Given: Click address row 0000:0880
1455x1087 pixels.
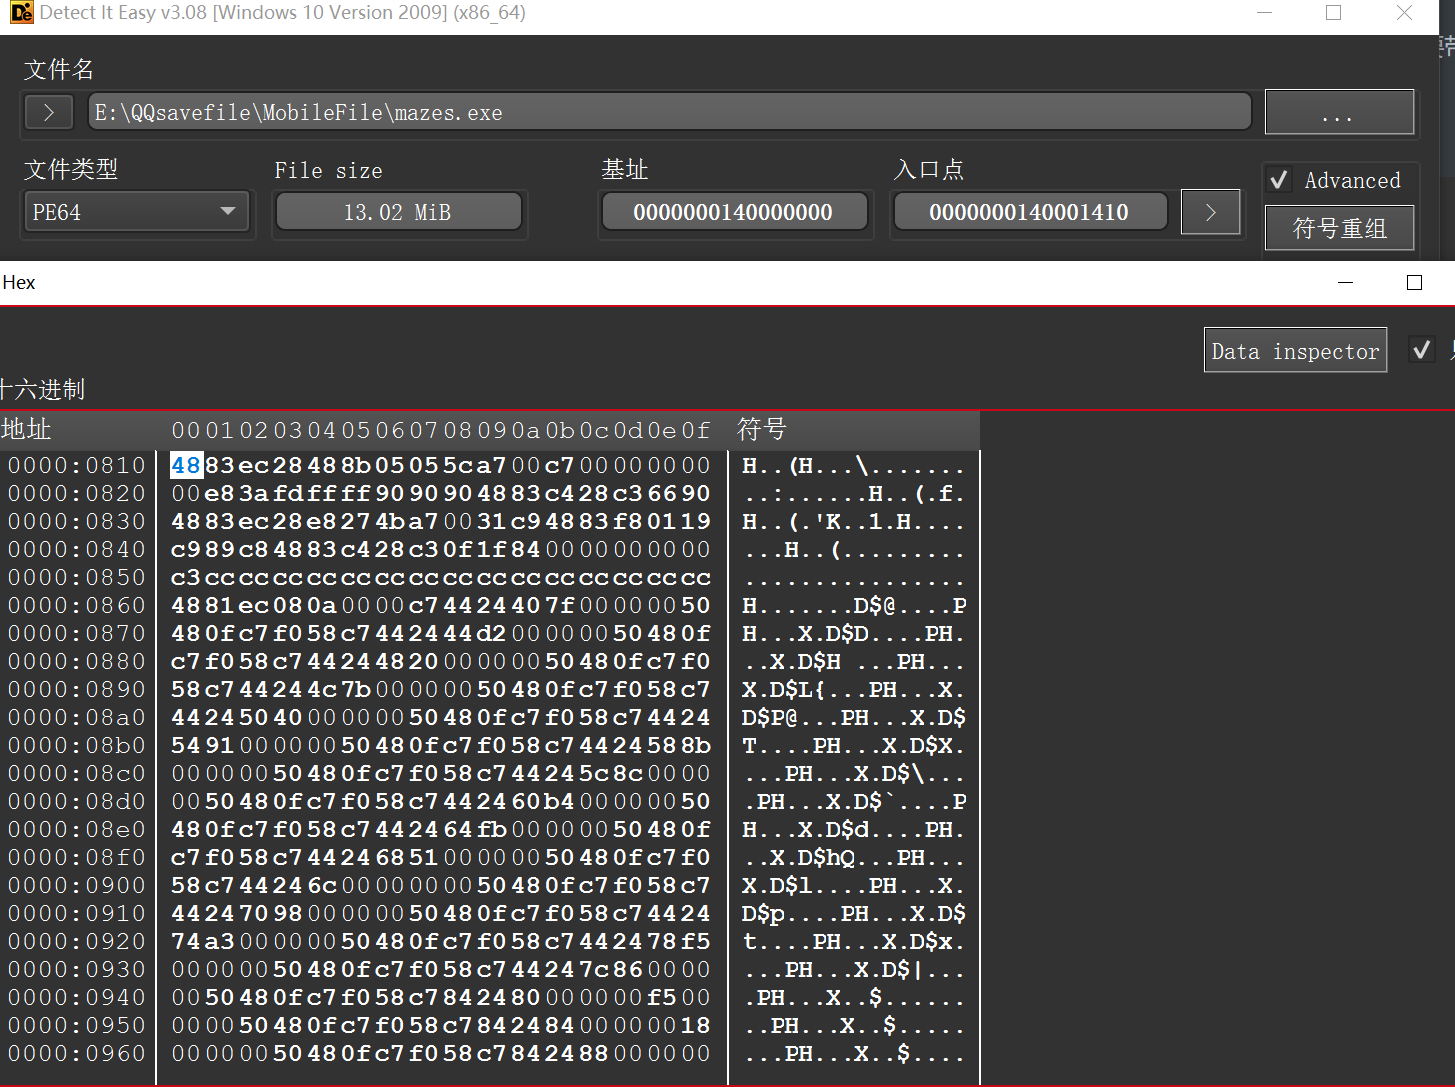Looking at the screenshot, I should click(77, 661).
